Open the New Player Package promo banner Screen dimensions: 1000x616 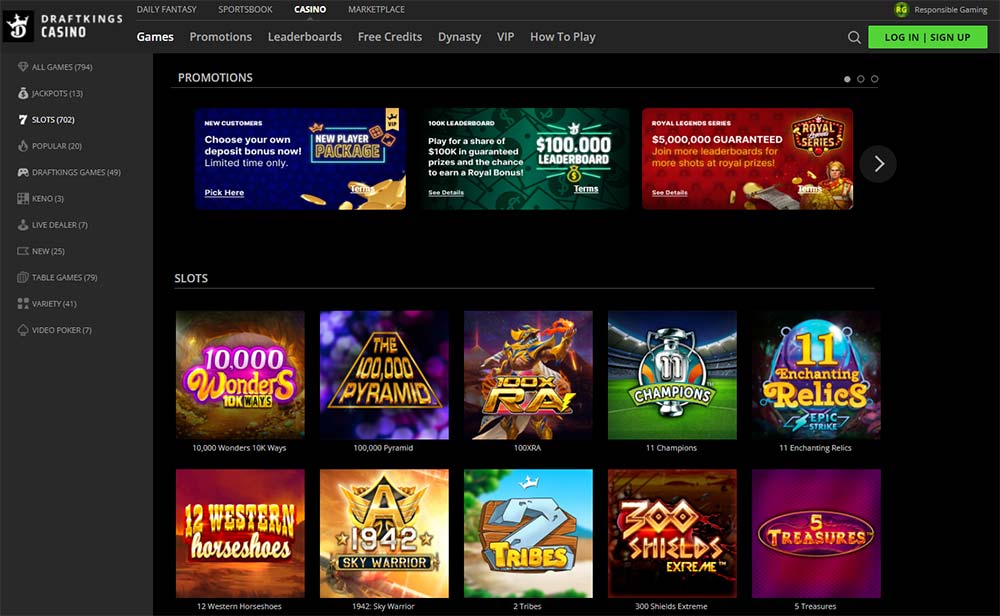click(300, 159)
